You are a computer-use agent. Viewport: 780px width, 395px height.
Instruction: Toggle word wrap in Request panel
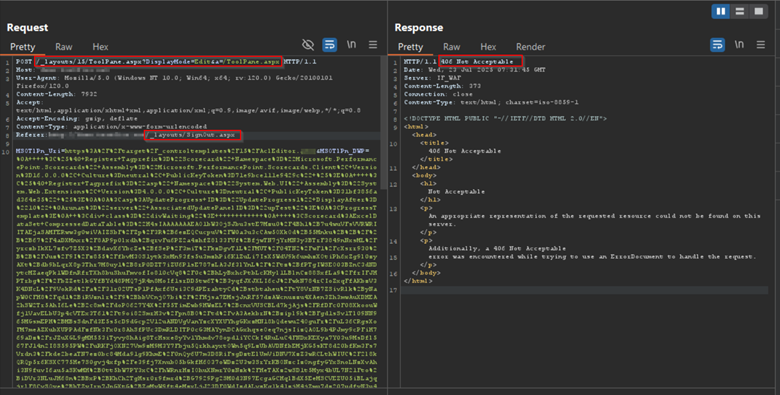(x=329, y=45)
